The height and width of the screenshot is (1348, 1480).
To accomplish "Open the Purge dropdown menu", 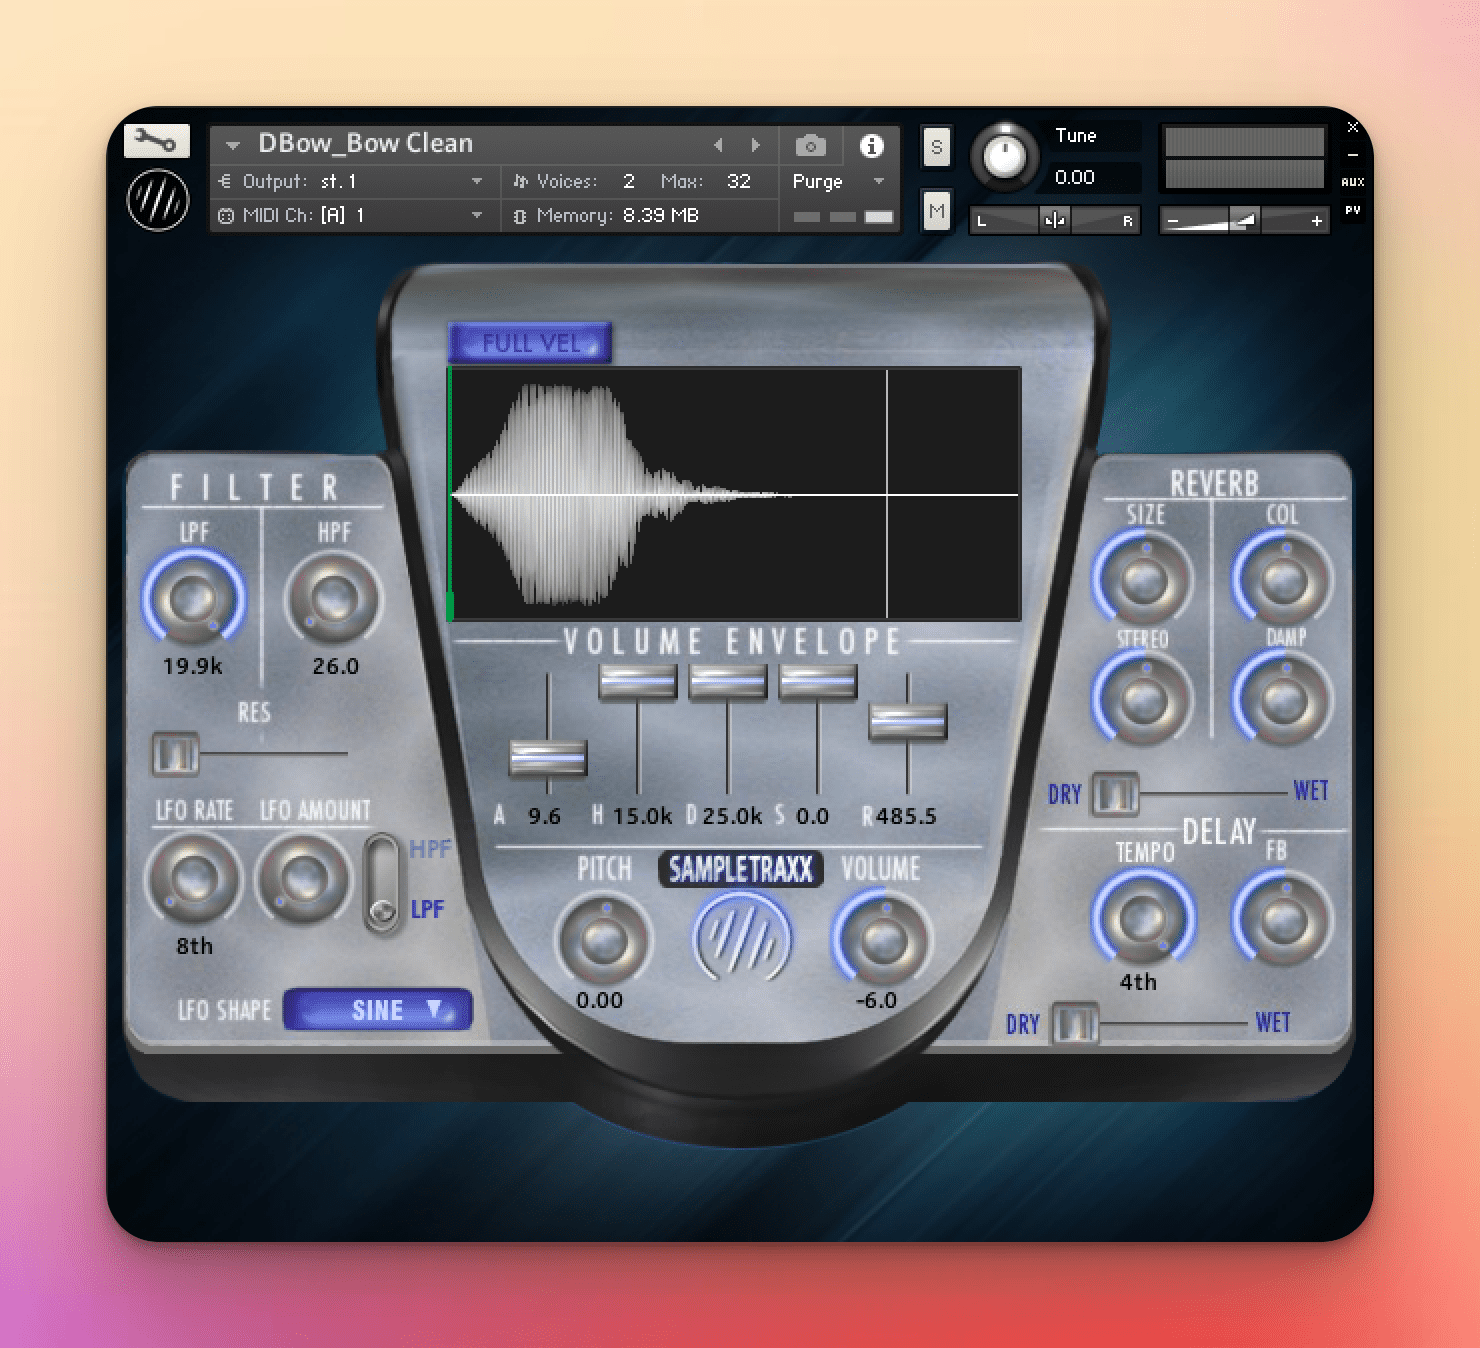I will click(837, 181).
